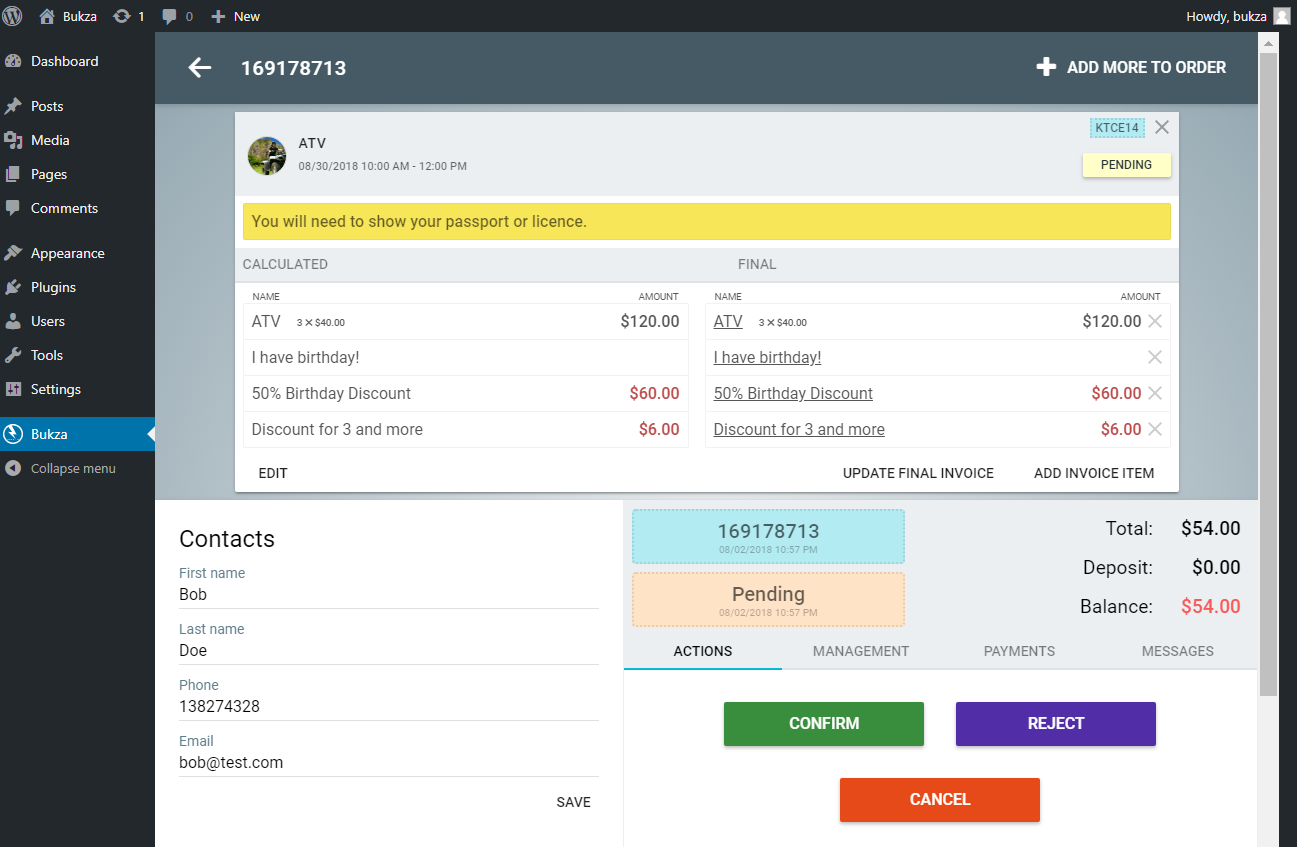Click the Update Final Invoice button
Screen dimensions: 1297x847
point(918,473)
